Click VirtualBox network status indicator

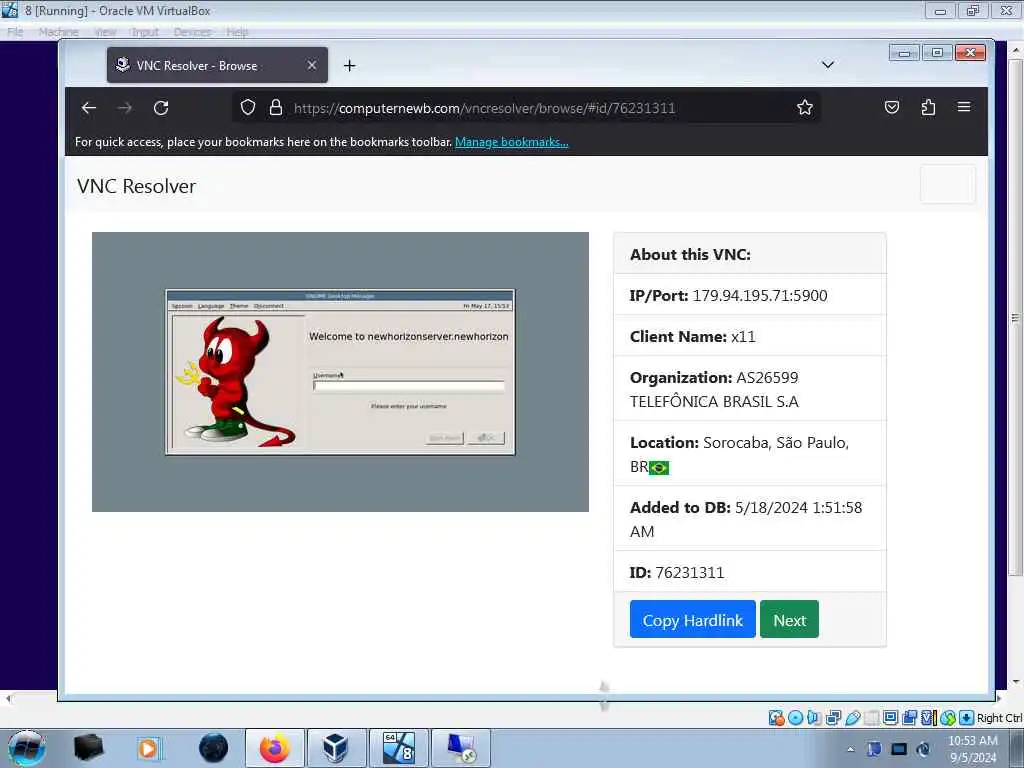(x=833, y=718)
